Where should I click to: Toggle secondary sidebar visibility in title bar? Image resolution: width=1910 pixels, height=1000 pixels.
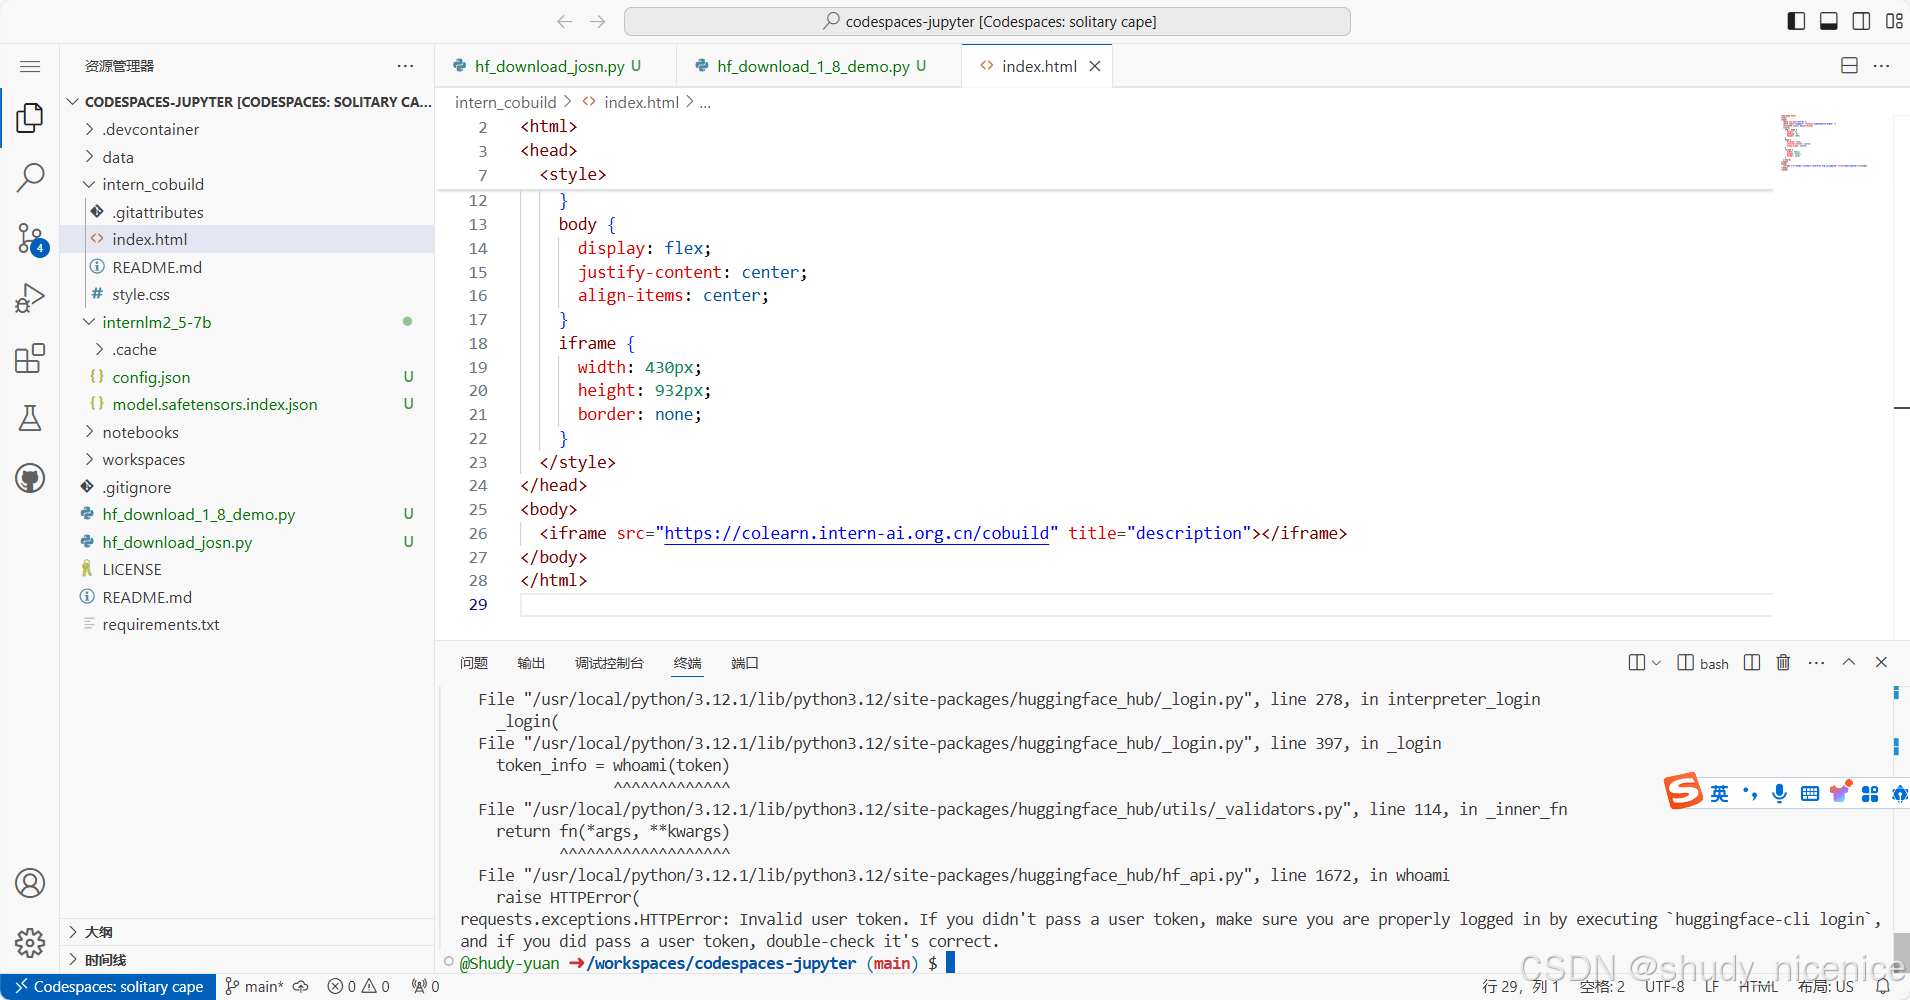click(1861, 21)
